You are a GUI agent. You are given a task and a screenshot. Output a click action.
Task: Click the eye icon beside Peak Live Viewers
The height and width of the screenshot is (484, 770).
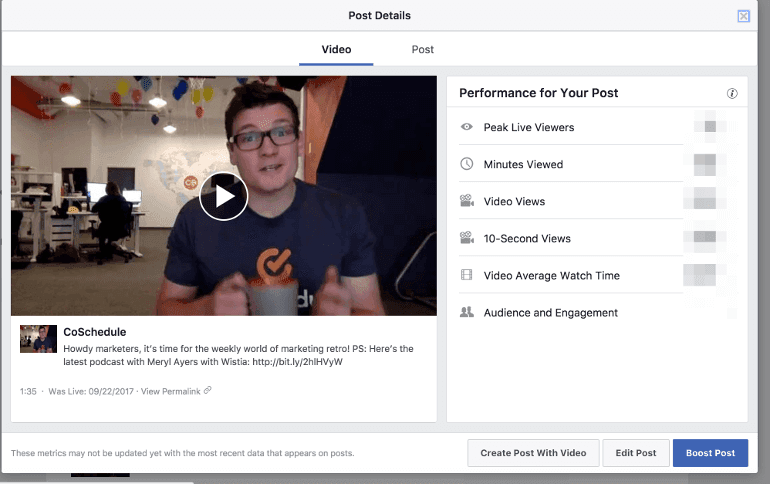point(466,127)
